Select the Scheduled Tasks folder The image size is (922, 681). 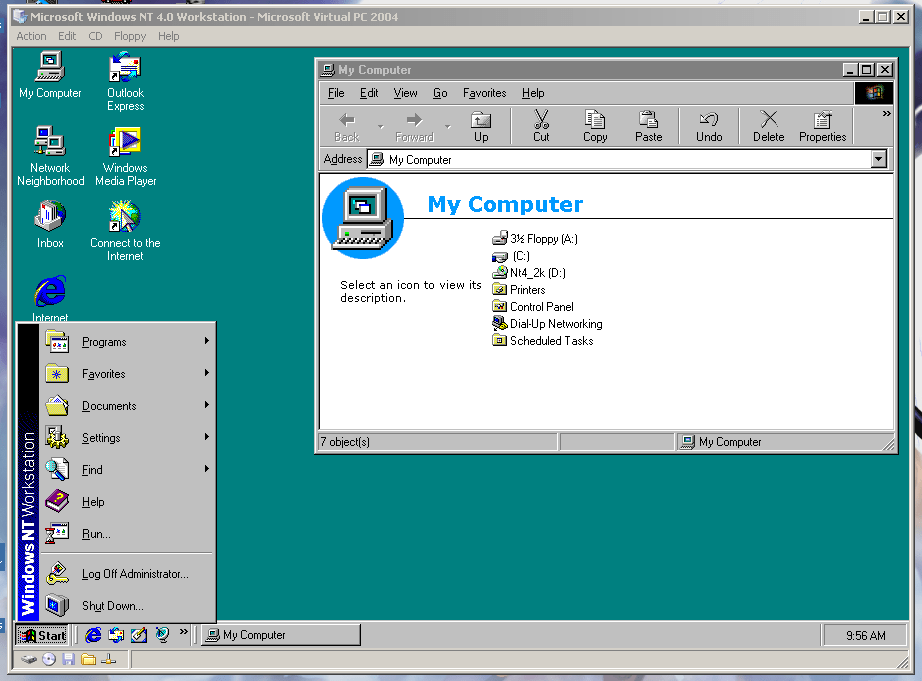(543, 340)
